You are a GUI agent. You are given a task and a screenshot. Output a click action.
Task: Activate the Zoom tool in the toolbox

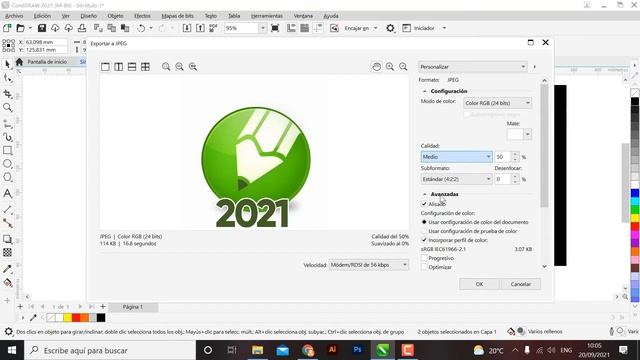pos(7,107)
